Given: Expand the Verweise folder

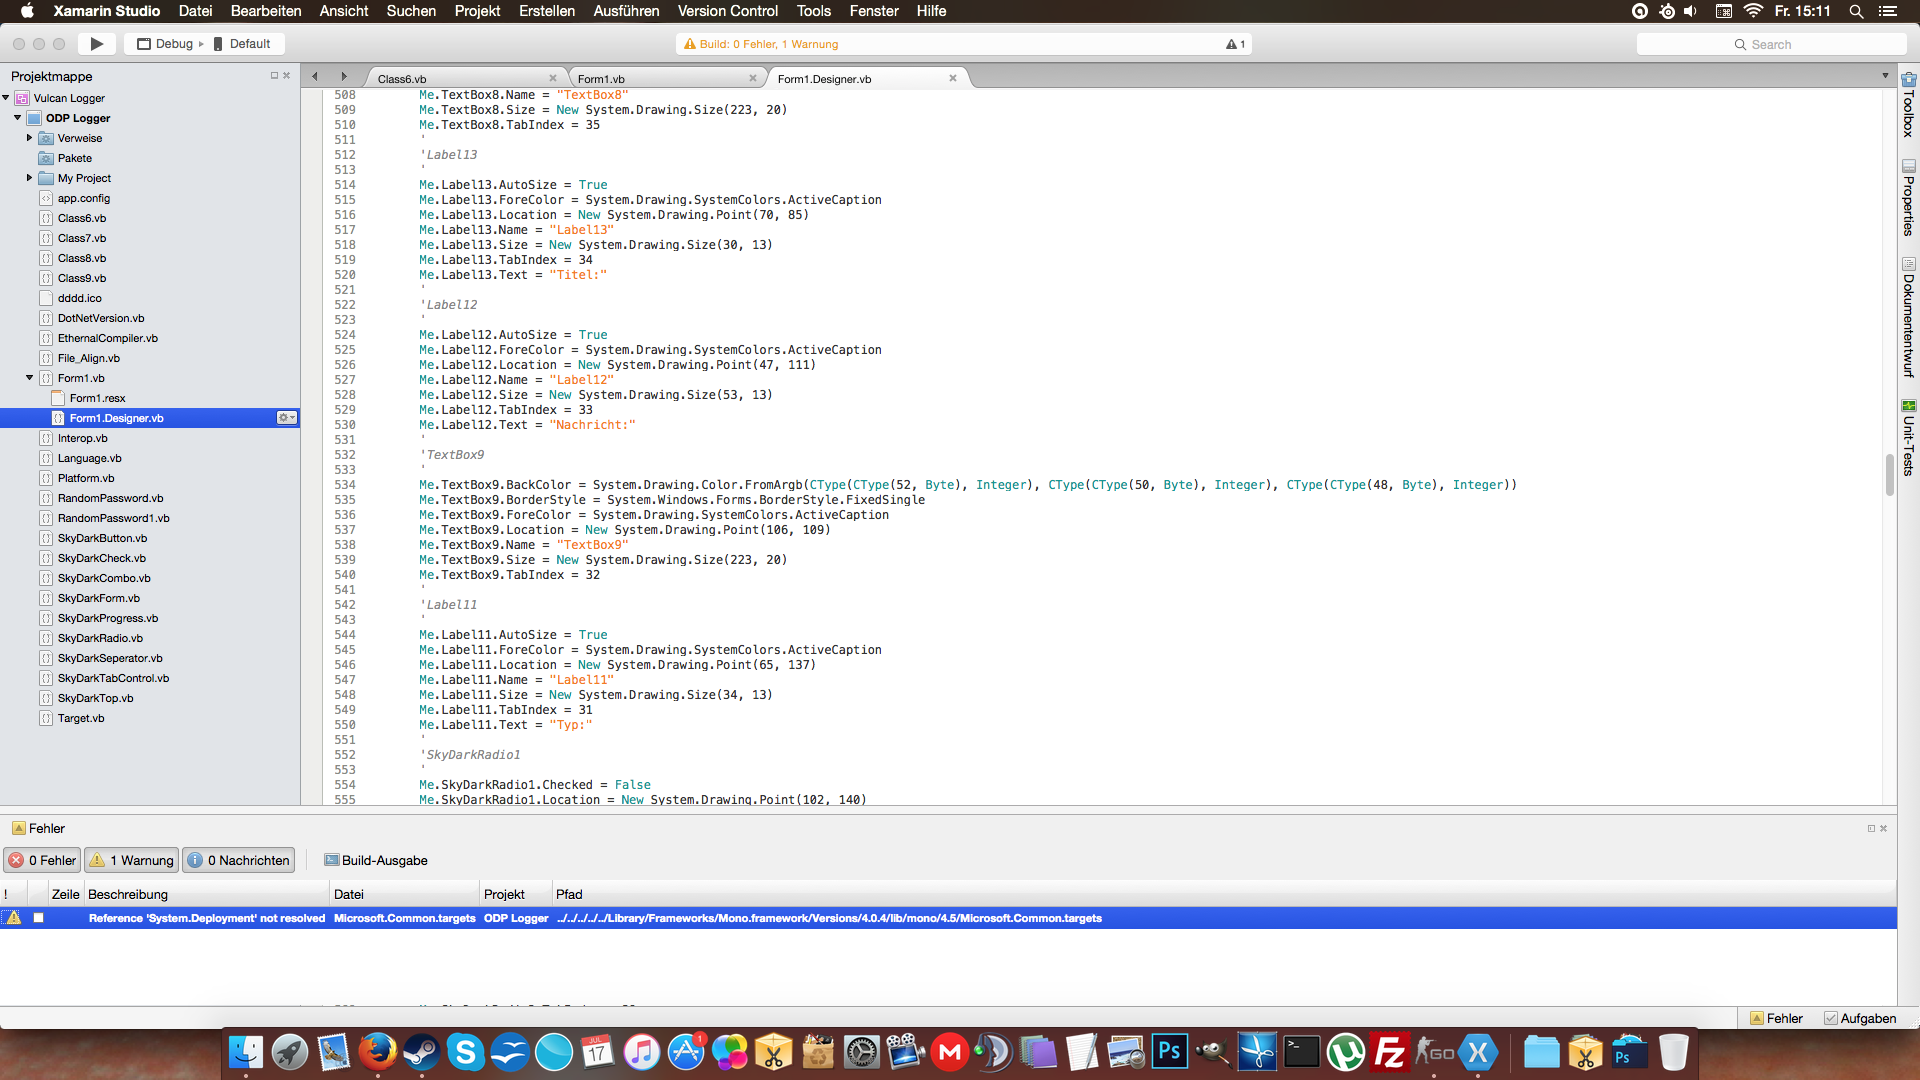Looking at the screenshot, I should click(29, 138).
